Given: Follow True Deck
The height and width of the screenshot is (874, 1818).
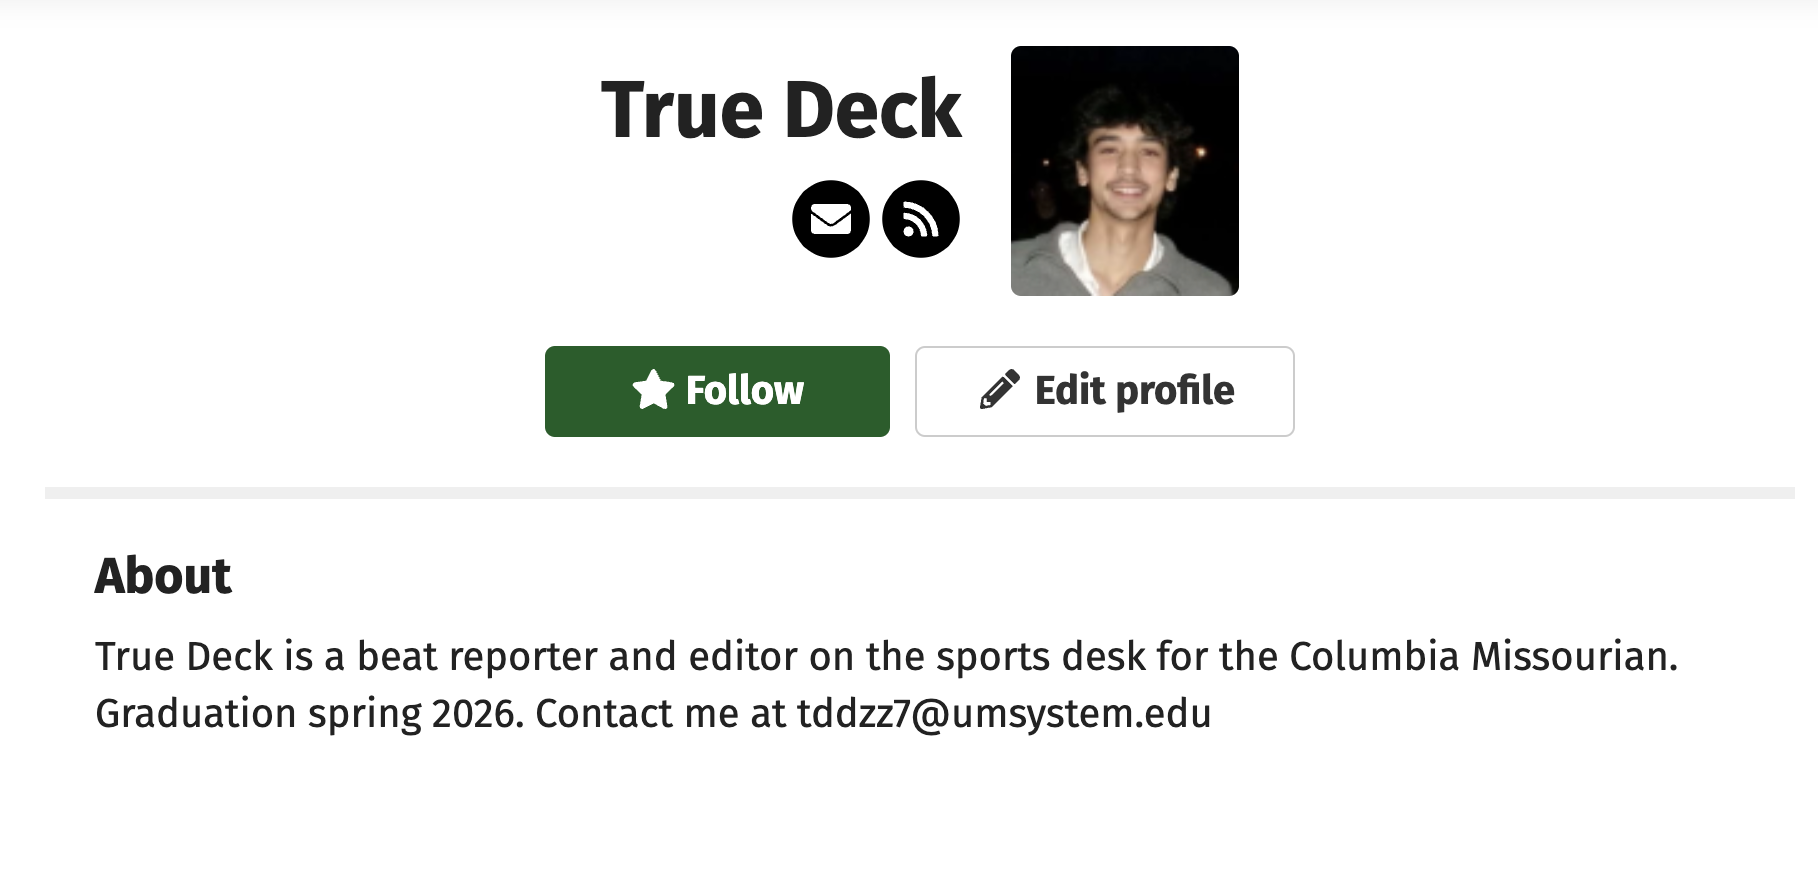Looking at the screenshot, I should click(x=717, y=391).
